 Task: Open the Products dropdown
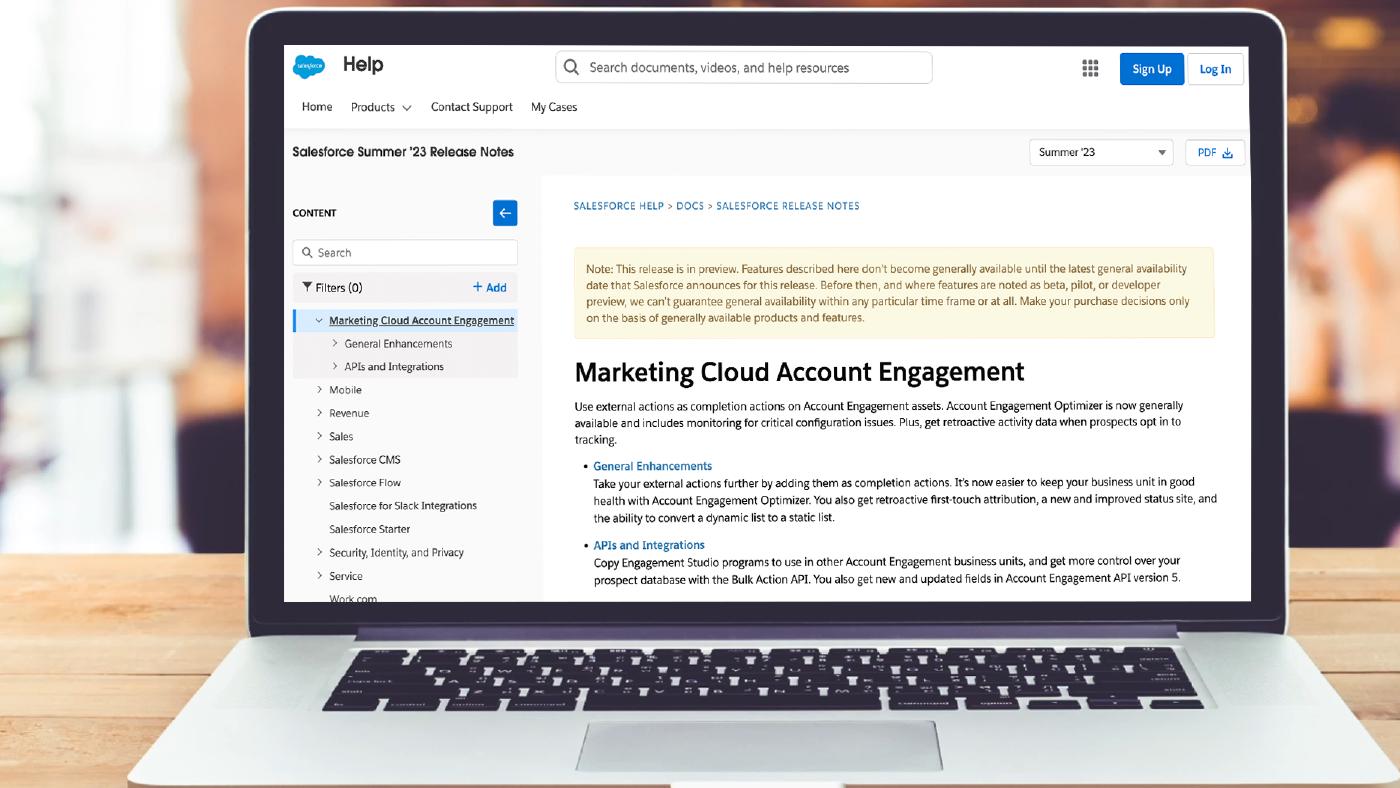pyautogui.click(x=381, y=107)
